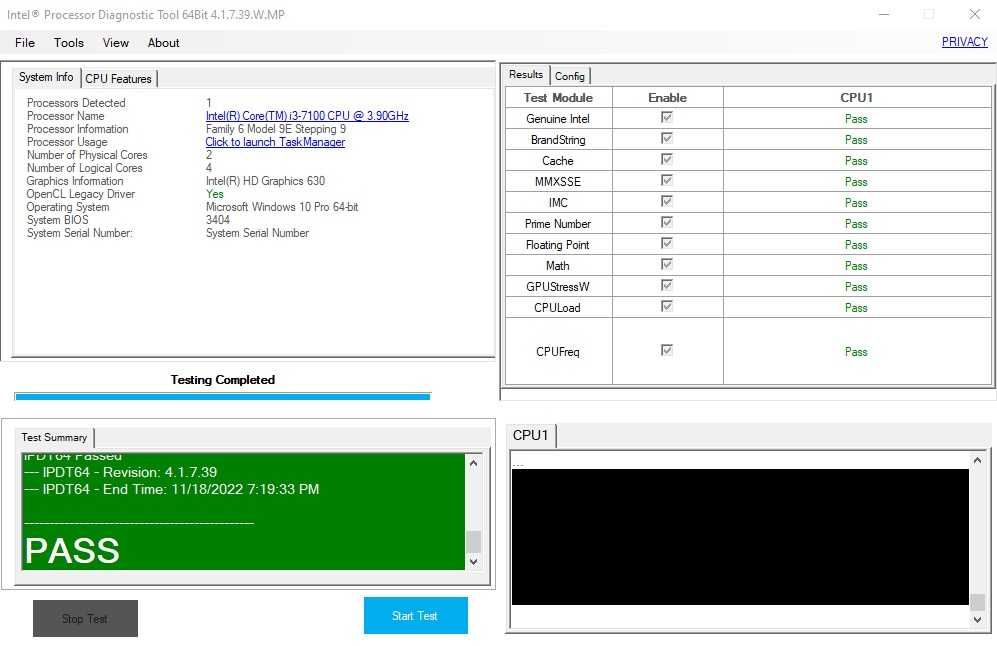Click the Testing Completed status label
Image resolution: width=997 pixels, height=646 pixels.
pyautogui.click(x=223, y=380)
